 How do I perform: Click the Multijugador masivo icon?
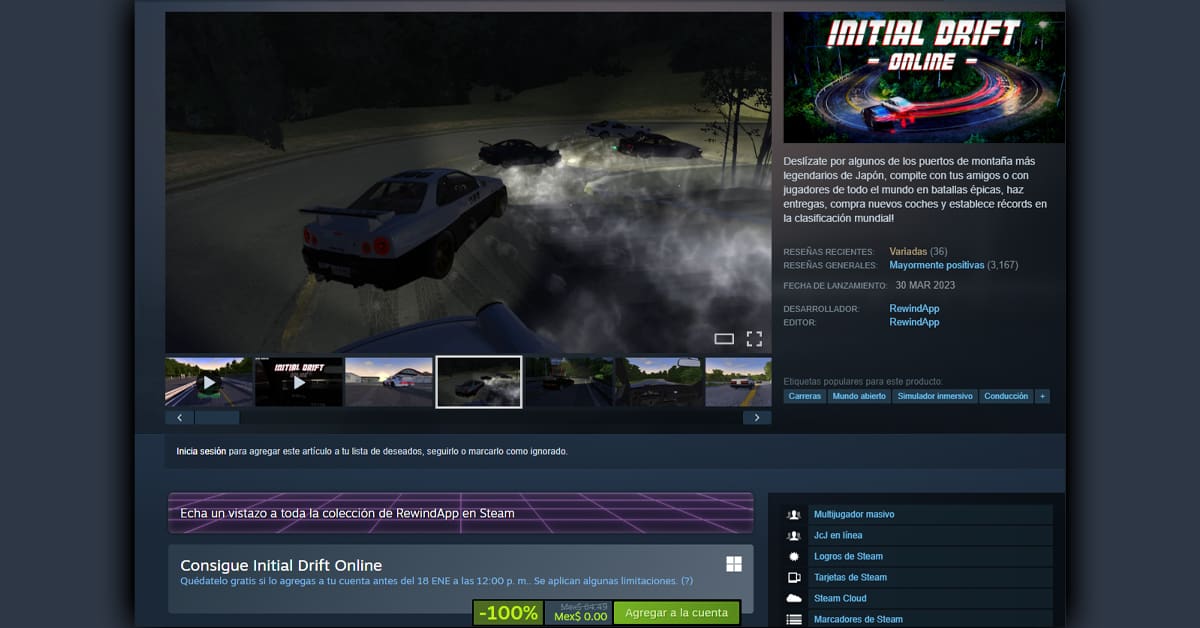click(794, 514)
